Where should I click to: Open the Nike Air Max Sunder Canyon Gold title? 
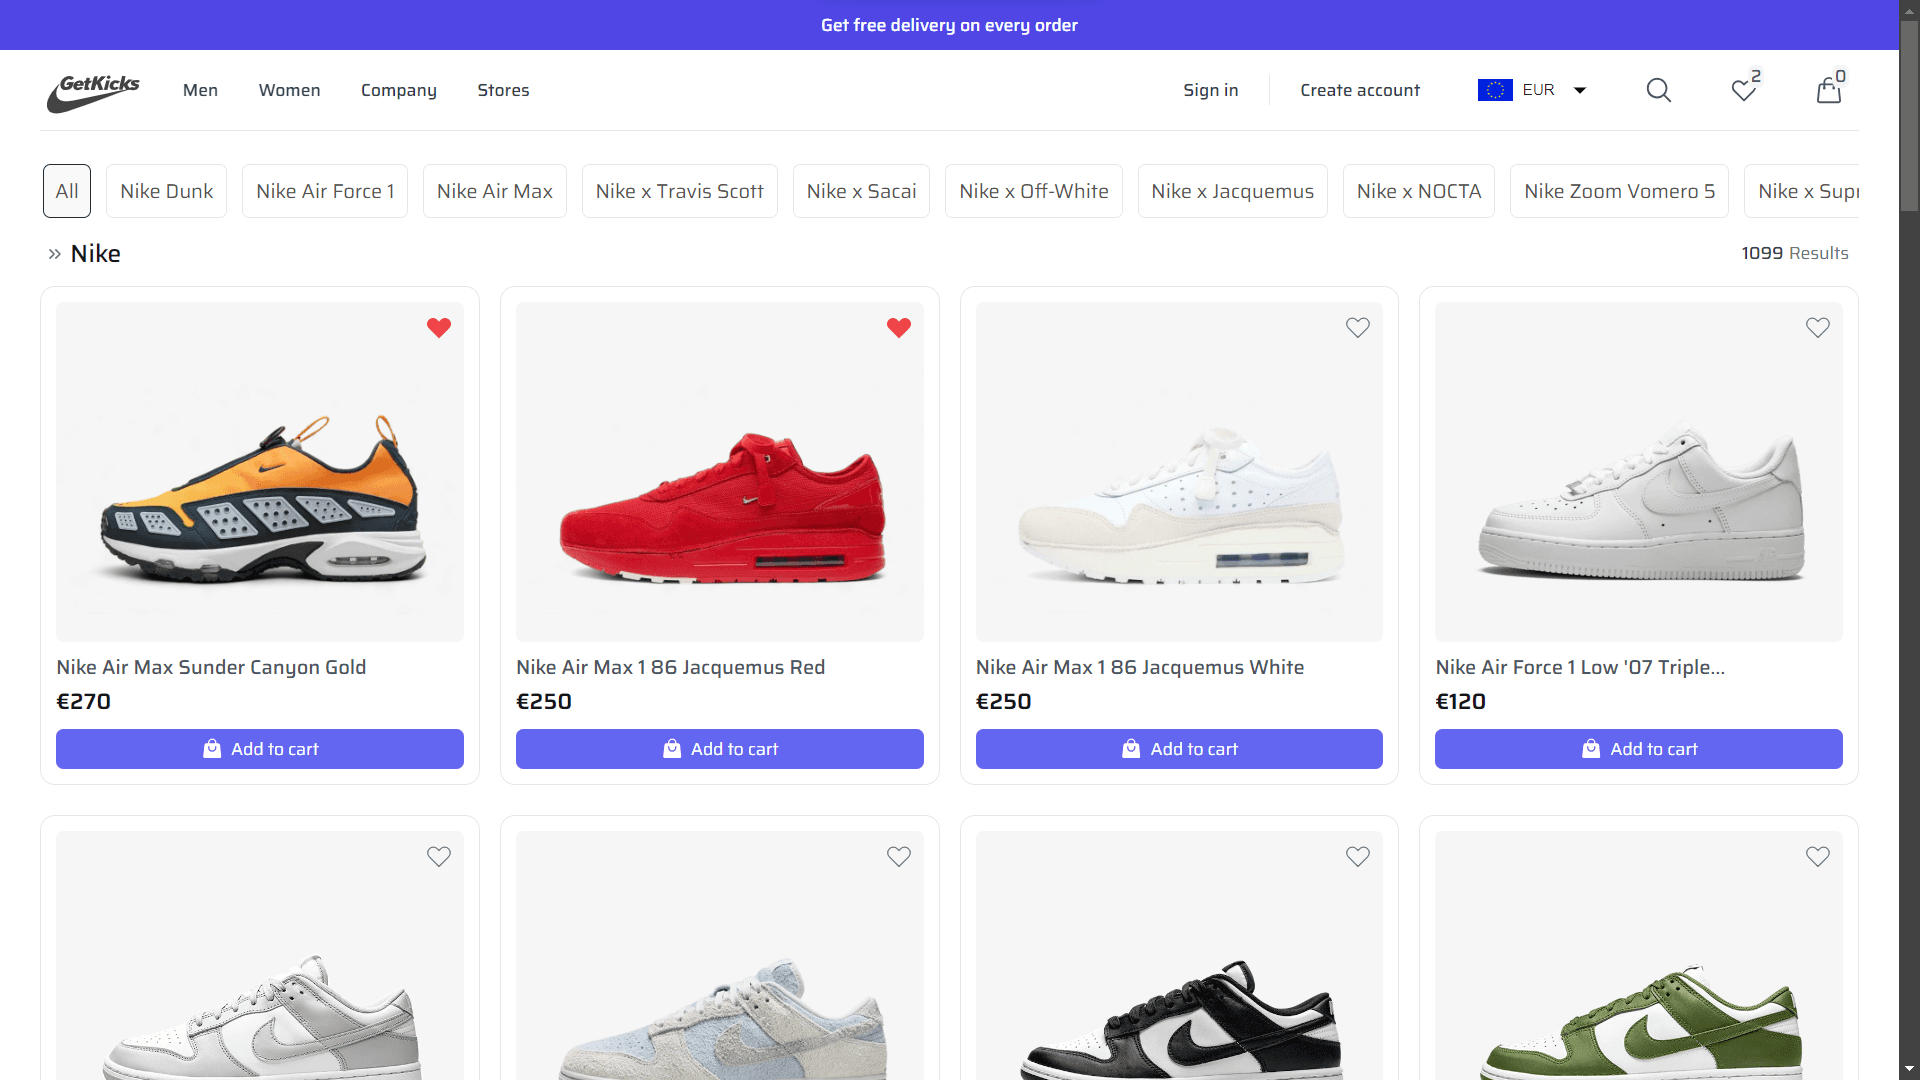point(211,667)
